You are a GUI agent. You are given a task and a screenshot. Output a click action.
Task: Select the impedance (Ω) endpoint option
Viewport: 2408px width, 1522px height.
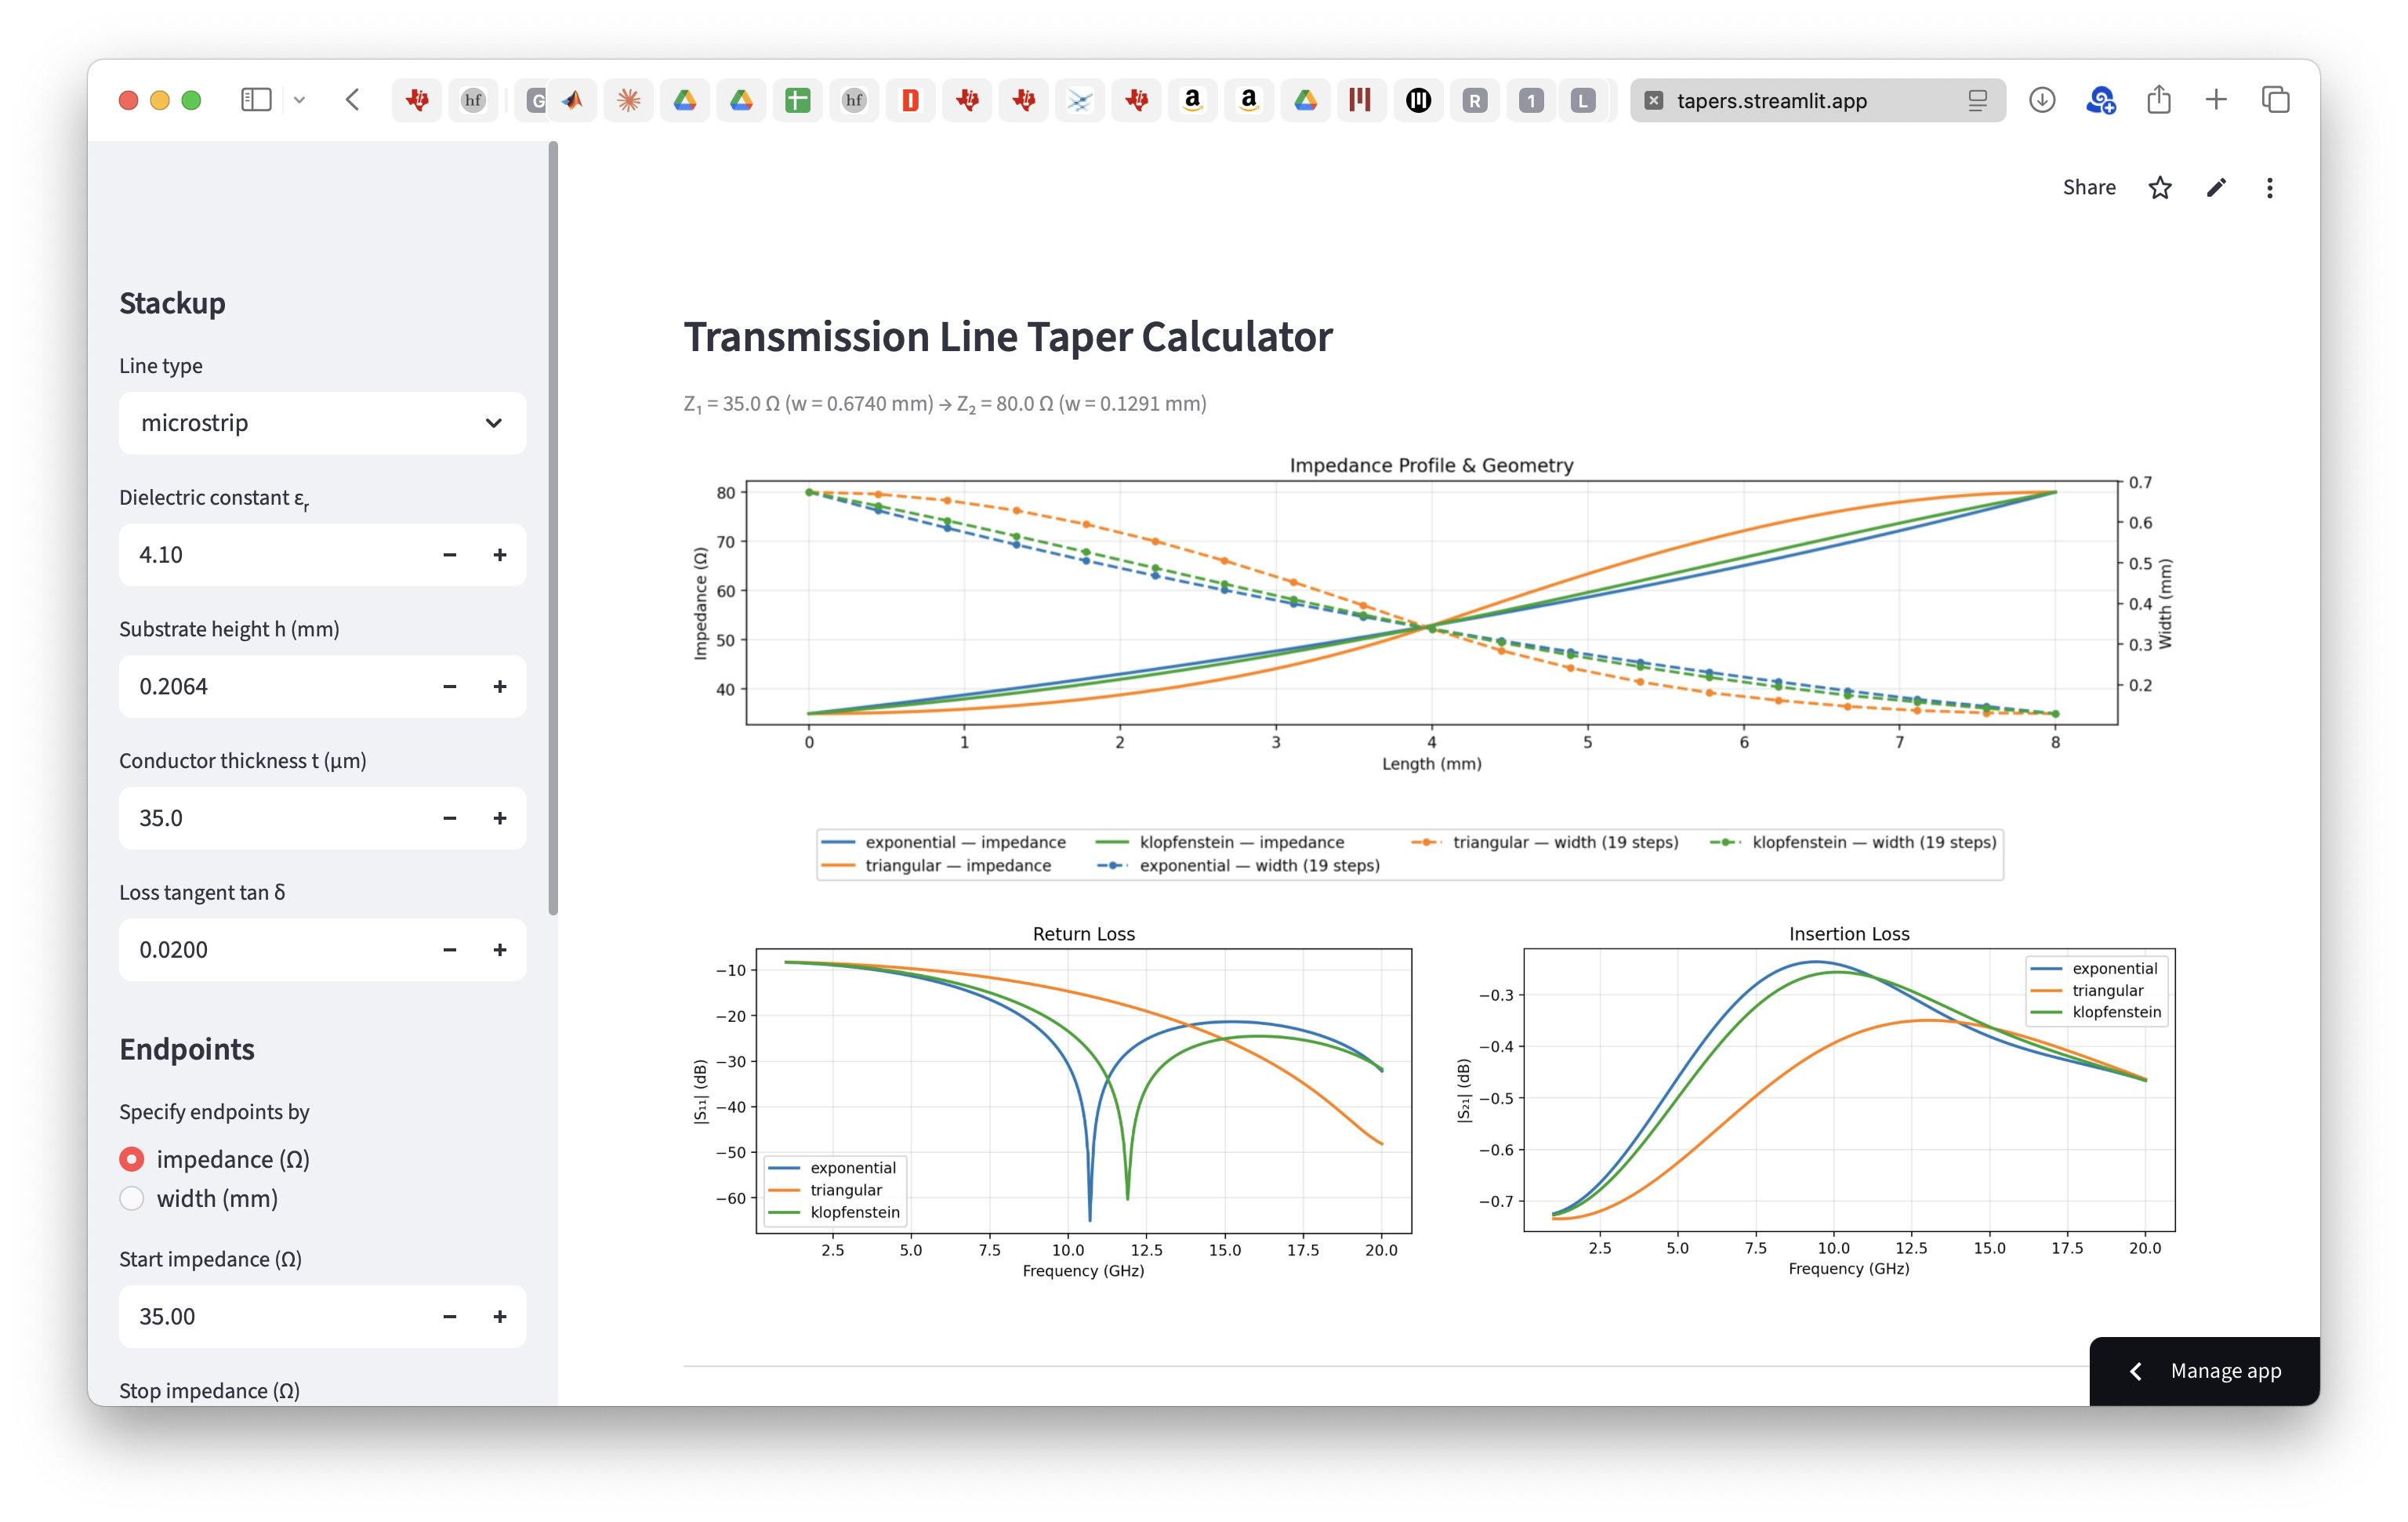click(x=132, y=1159)
